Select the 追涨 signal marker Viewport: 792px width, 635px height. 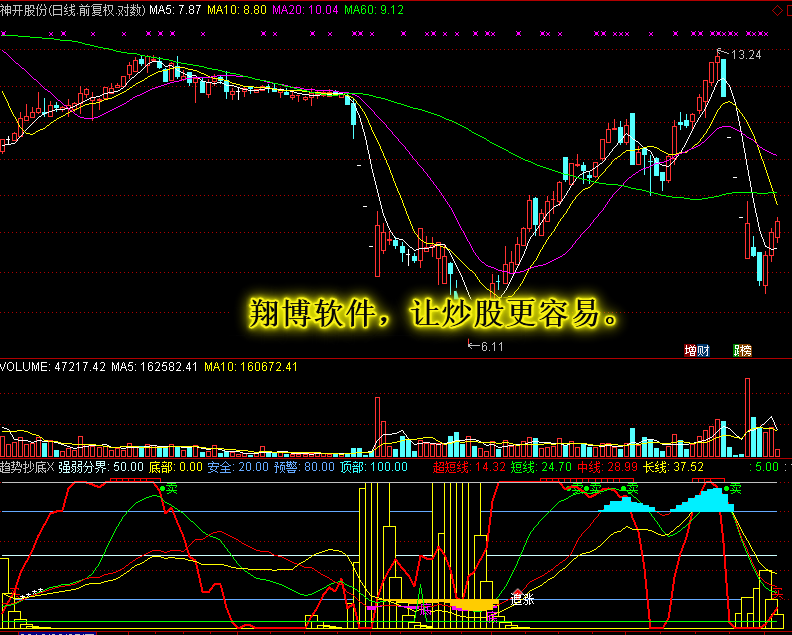[522, 599]
